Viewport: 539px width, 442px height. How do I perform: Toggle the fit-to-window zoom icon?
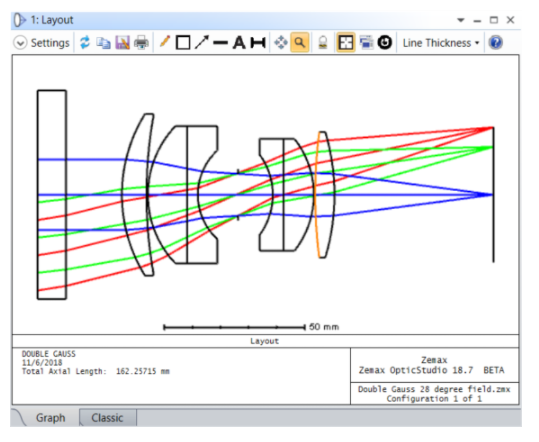pos(346,43)
